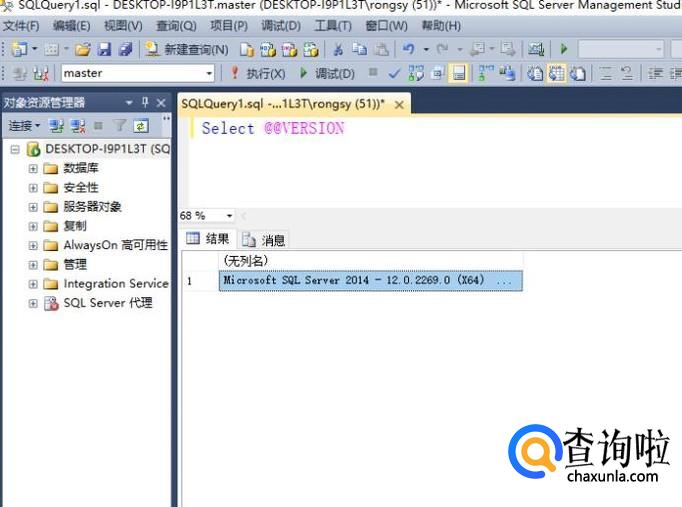This screenshot has width=682, height=507.
Task: Click the Copy icon
Action: point(359,49)
